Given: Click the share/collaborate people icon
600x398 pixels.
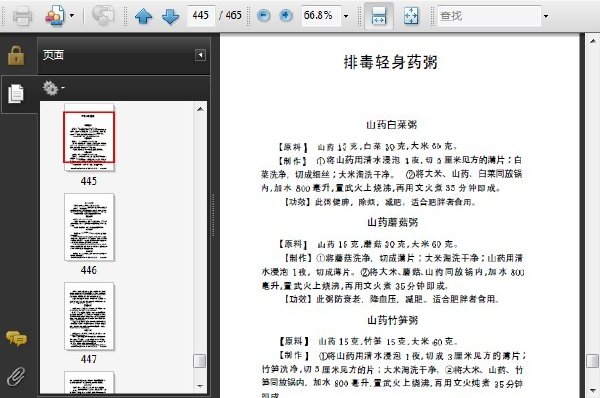Looking at the screenshot, I should (54, 16).
